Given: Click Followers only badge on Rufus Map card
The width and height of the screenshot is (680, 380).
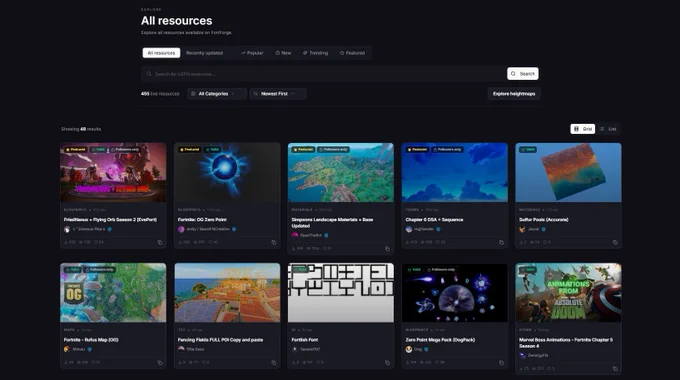Looking at the screenshot, I should (x=100, y=270).
